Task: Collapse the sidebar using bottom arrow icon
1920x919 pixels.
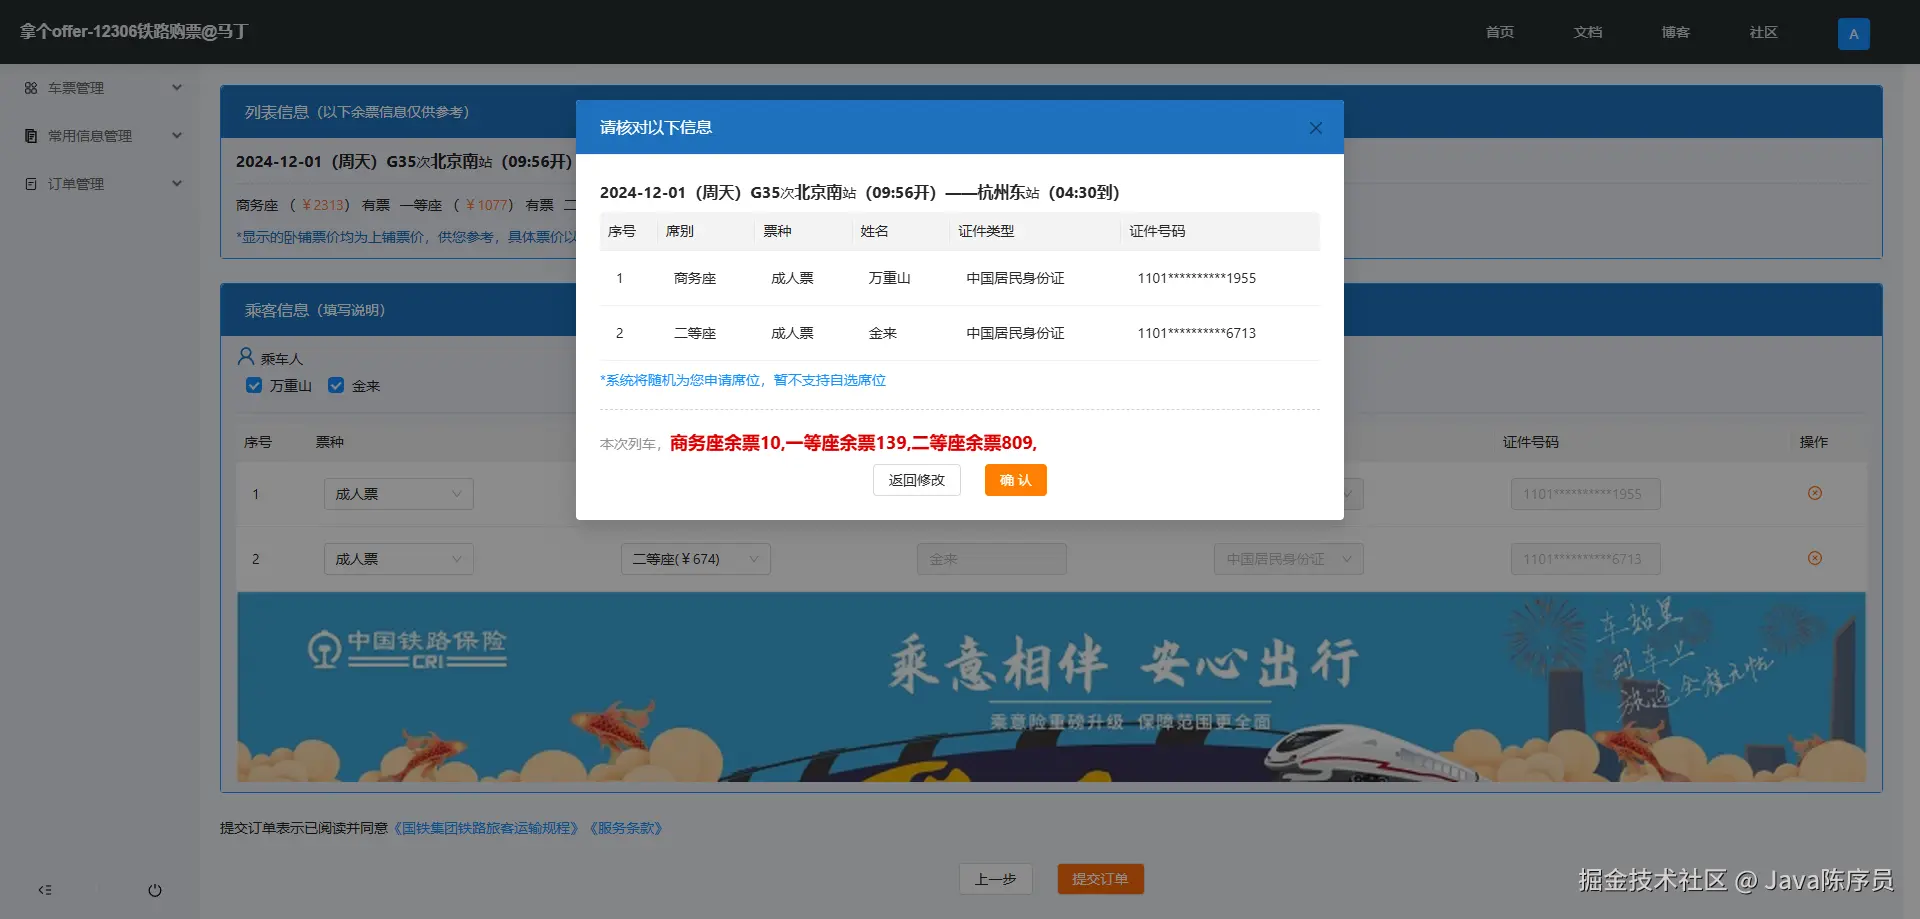Action: [x=45, y=890]
